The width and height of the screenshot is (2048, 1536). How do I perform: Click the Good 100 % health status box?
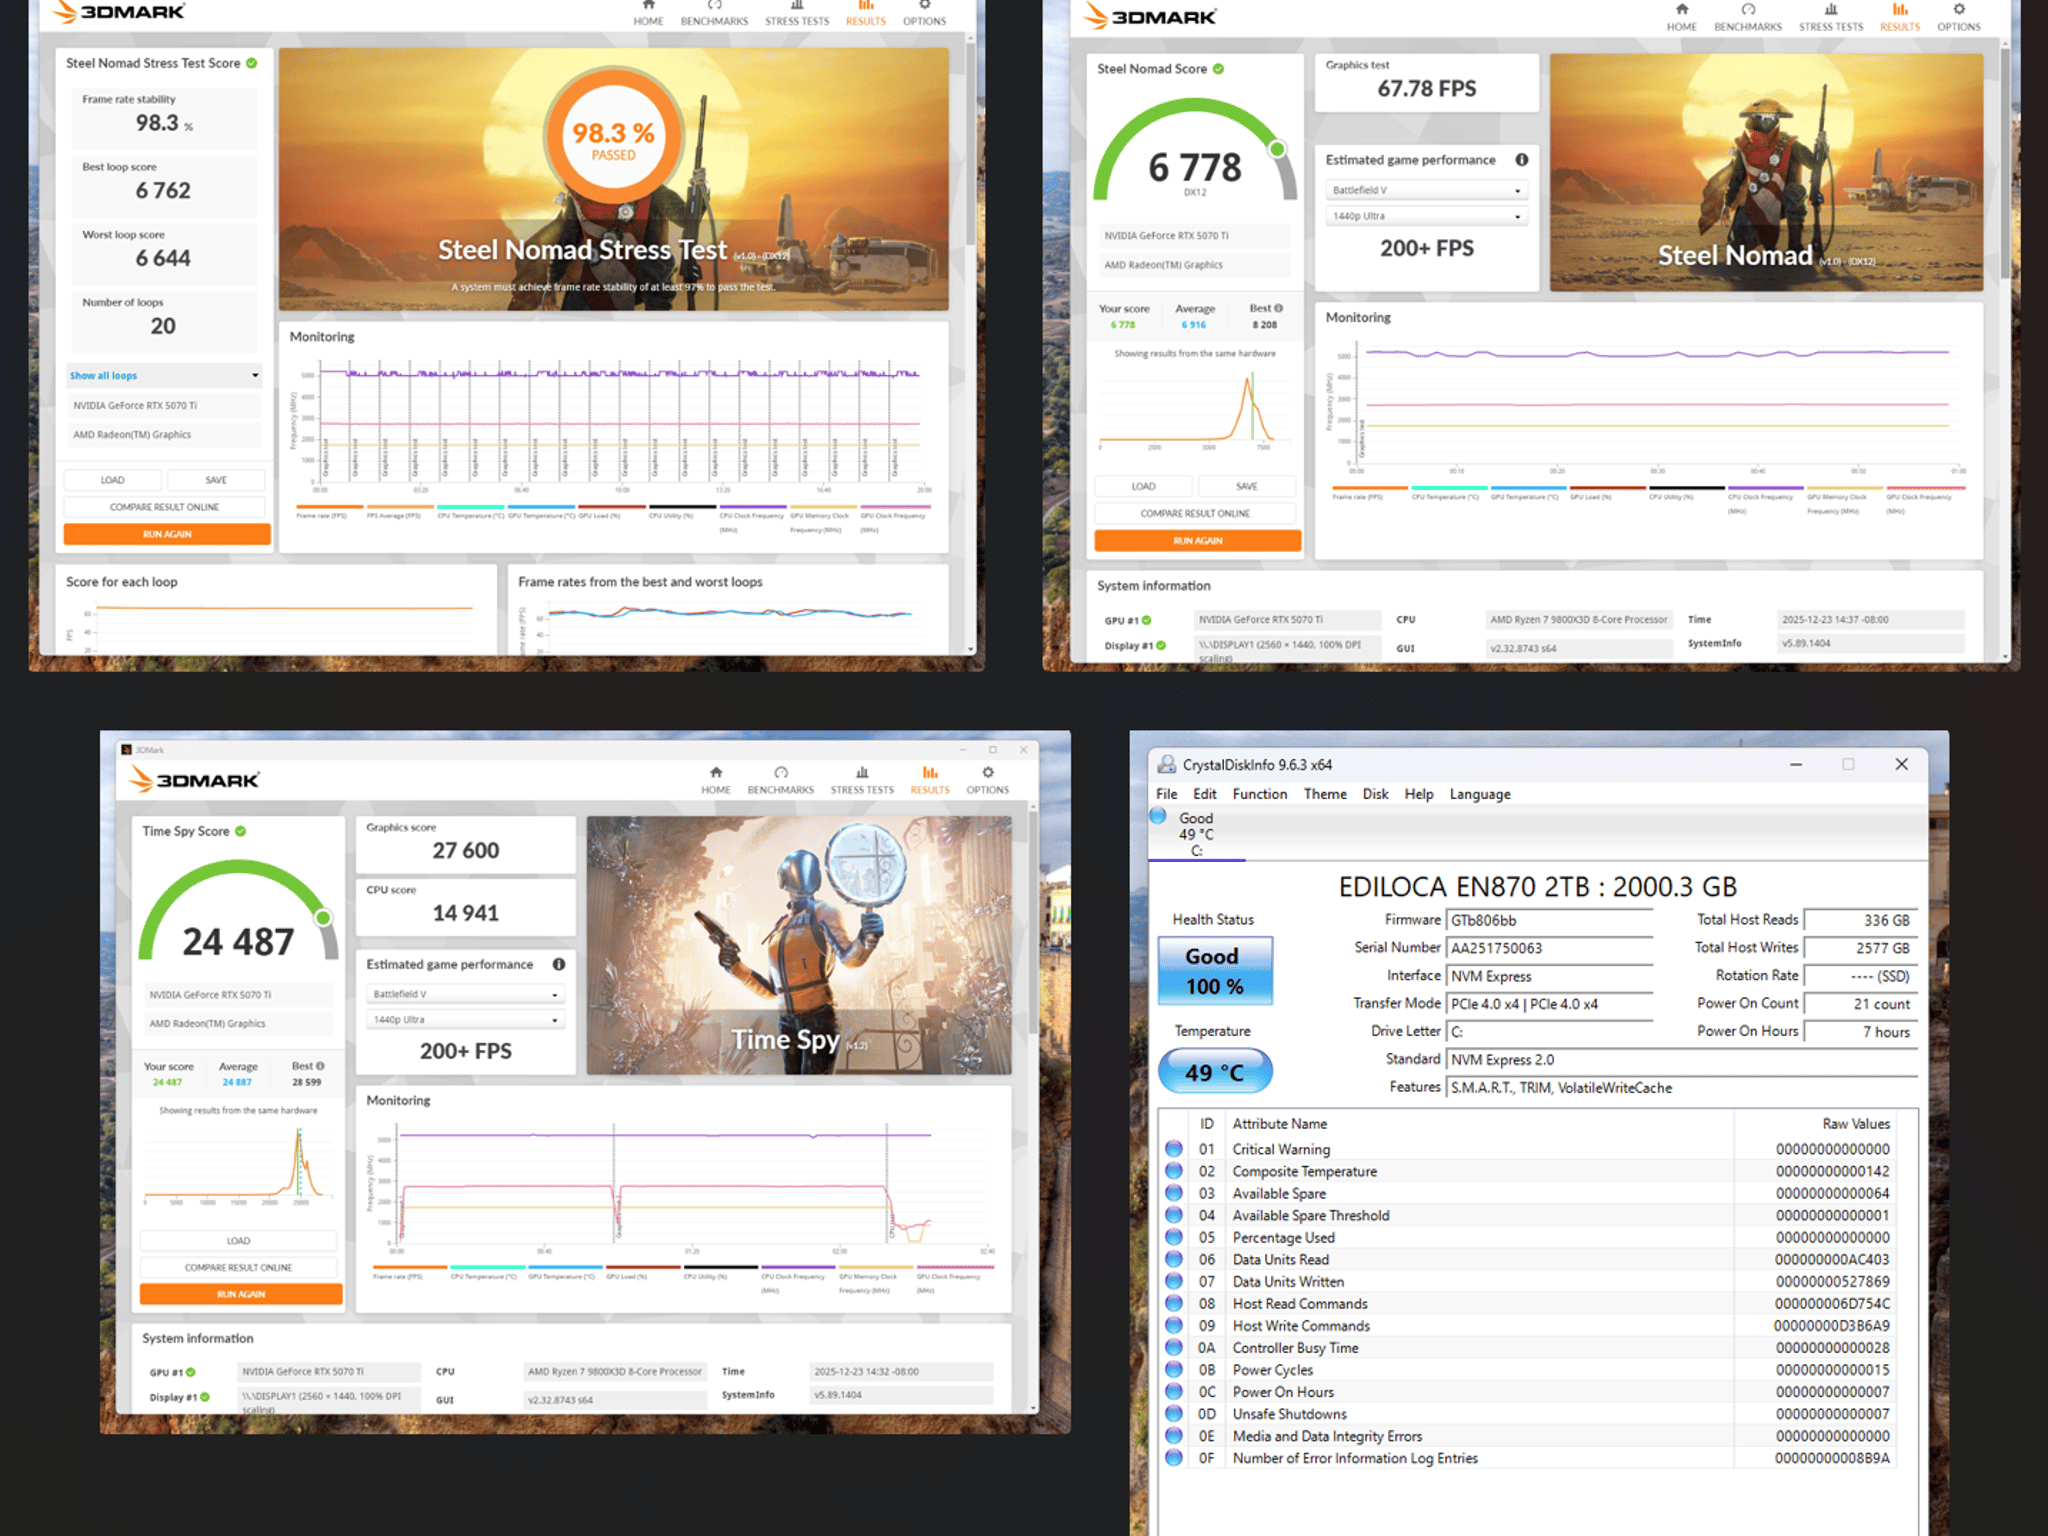pyautogui.click(x=1214, y=971)
